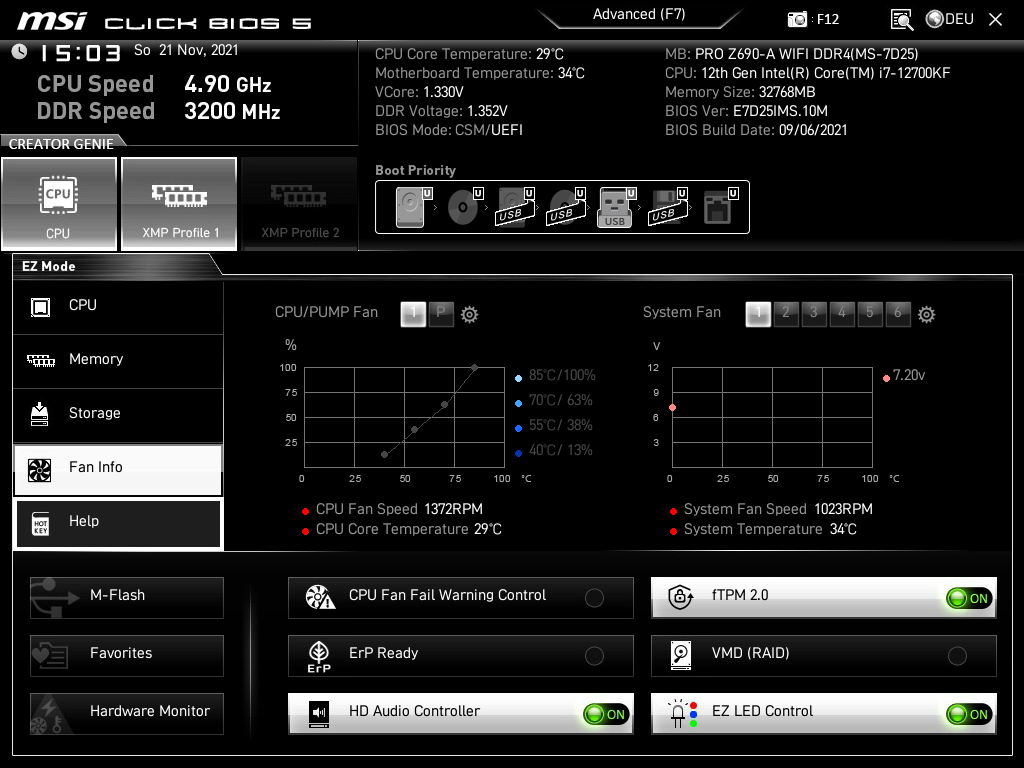Select System Fan 3 button
The height and width of the screenshot is (768, 1024).
(814, 313)
